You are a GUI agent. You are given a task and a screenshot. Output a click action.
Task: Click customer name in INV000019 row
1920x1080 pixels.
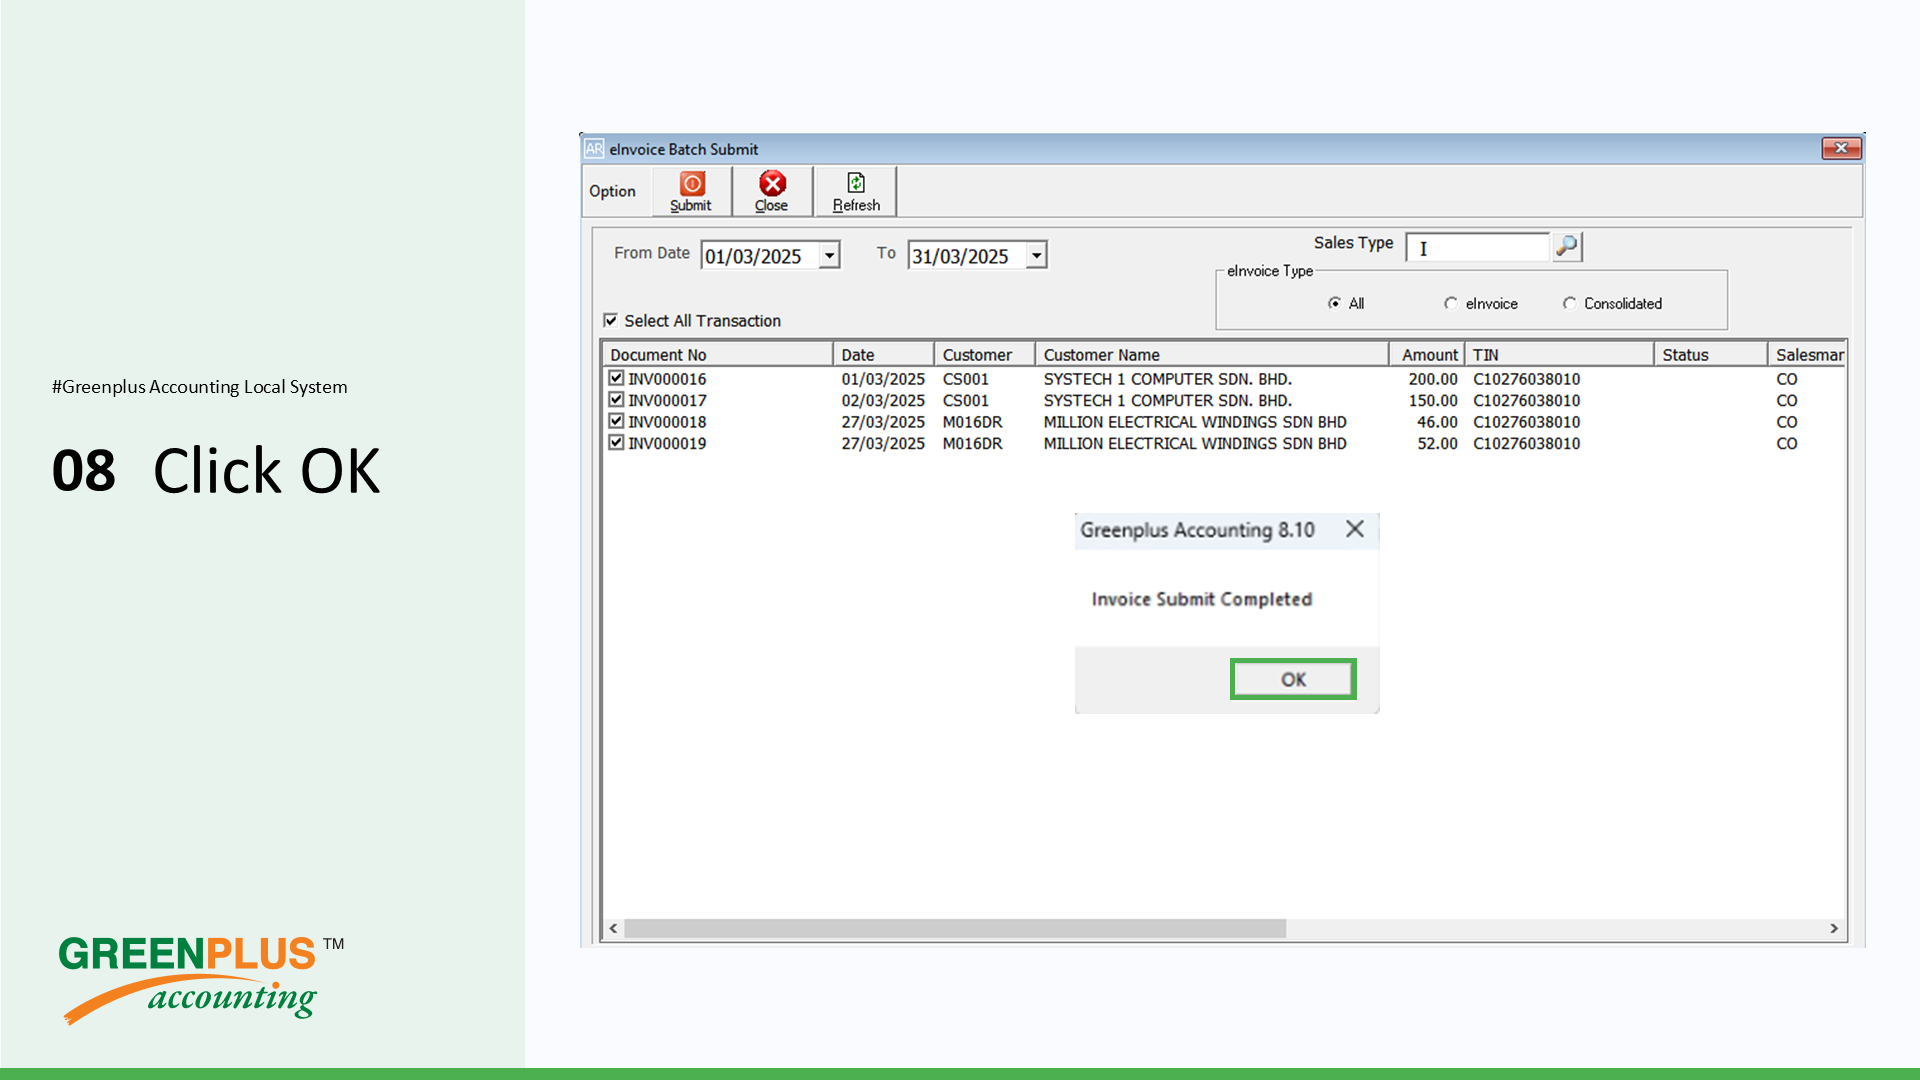[x=1195, y=443]
